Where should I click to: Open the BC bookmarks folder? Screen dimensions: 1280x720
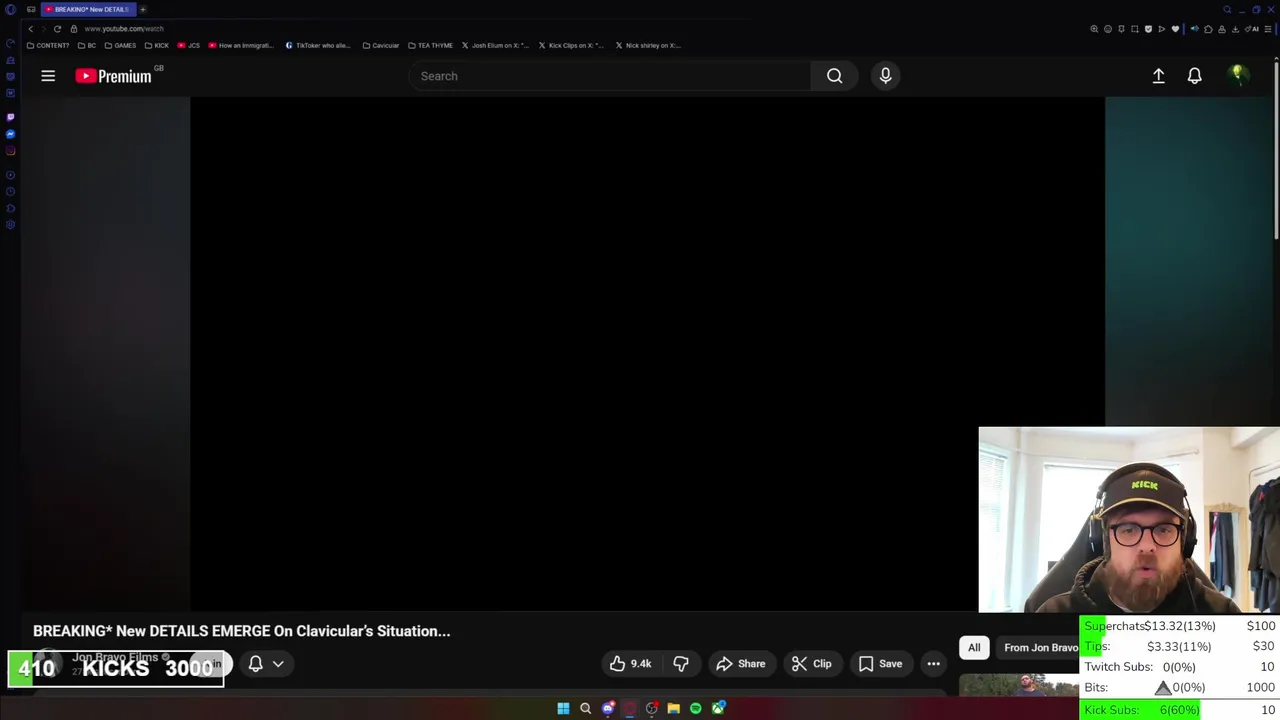pos(87,45)
